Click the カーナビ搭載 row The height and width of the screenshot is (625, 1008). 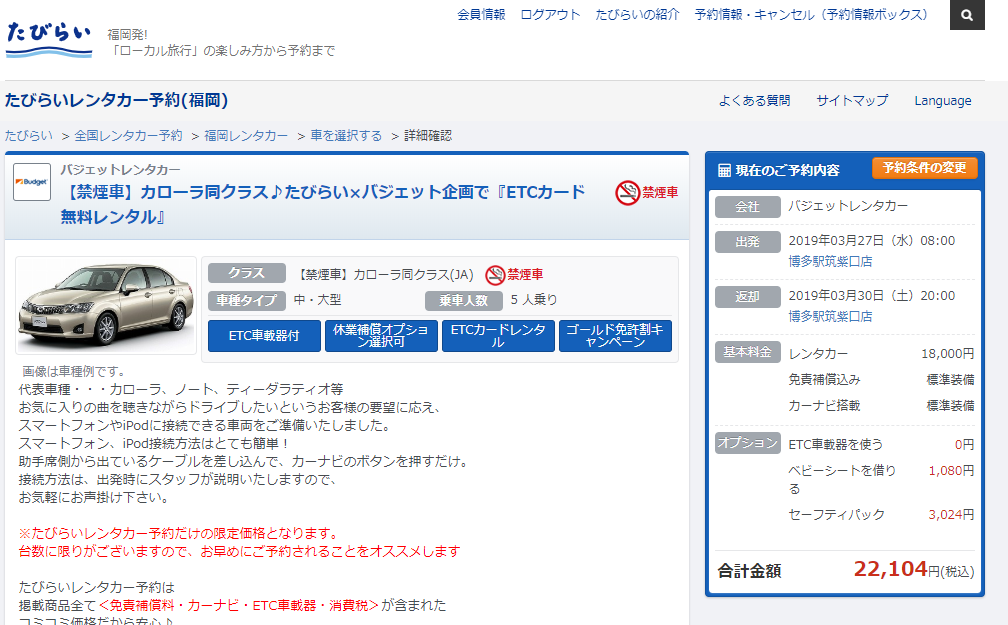click(881, 406)
